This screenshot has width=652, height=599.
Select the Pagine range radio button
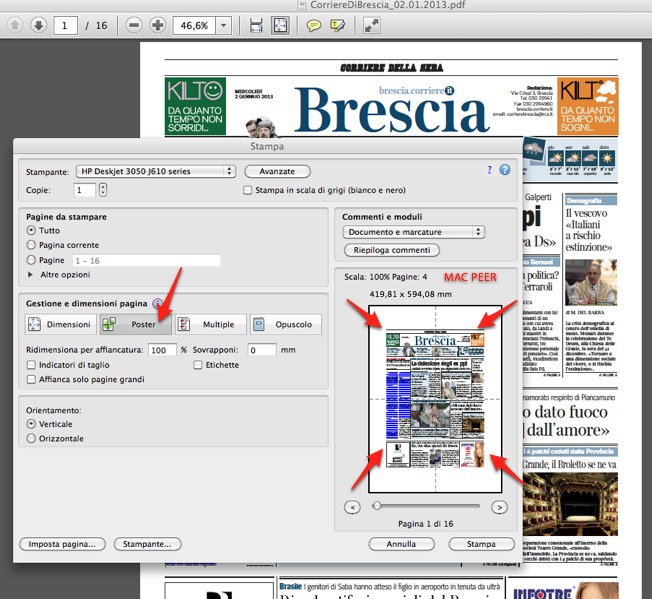click(x=31, y=260)
